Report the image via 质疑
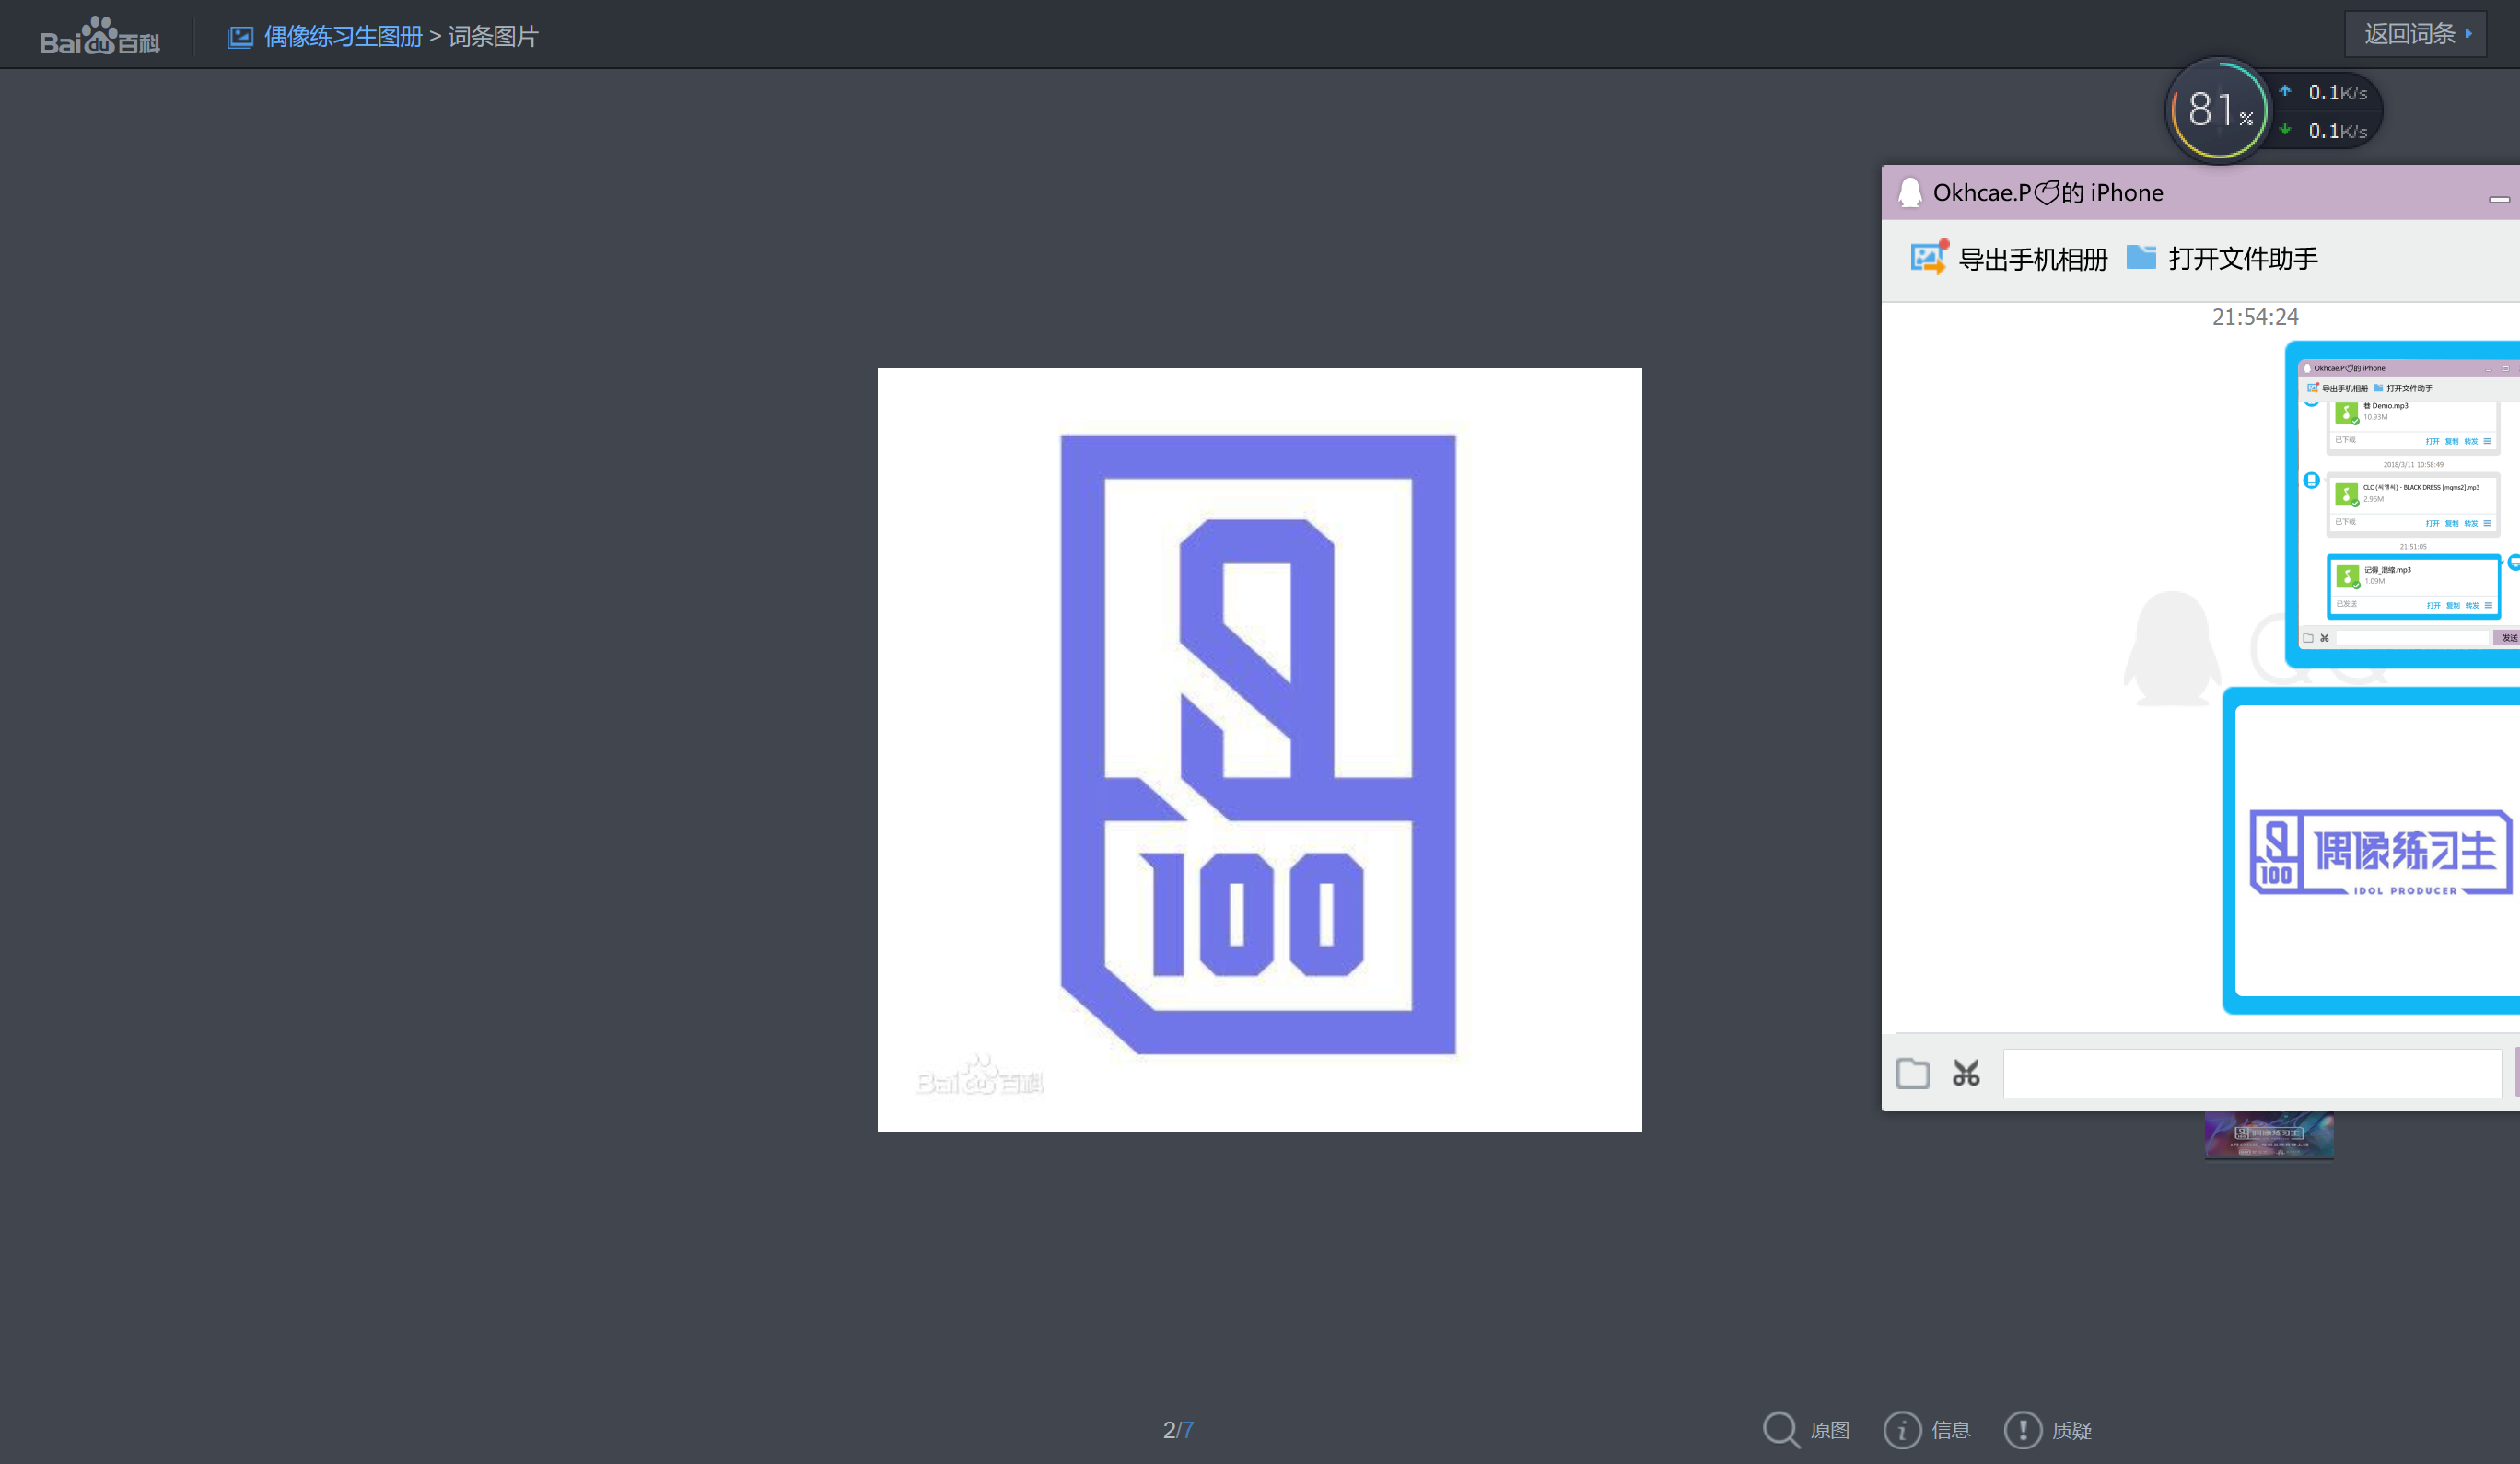 (2072, 1430)
